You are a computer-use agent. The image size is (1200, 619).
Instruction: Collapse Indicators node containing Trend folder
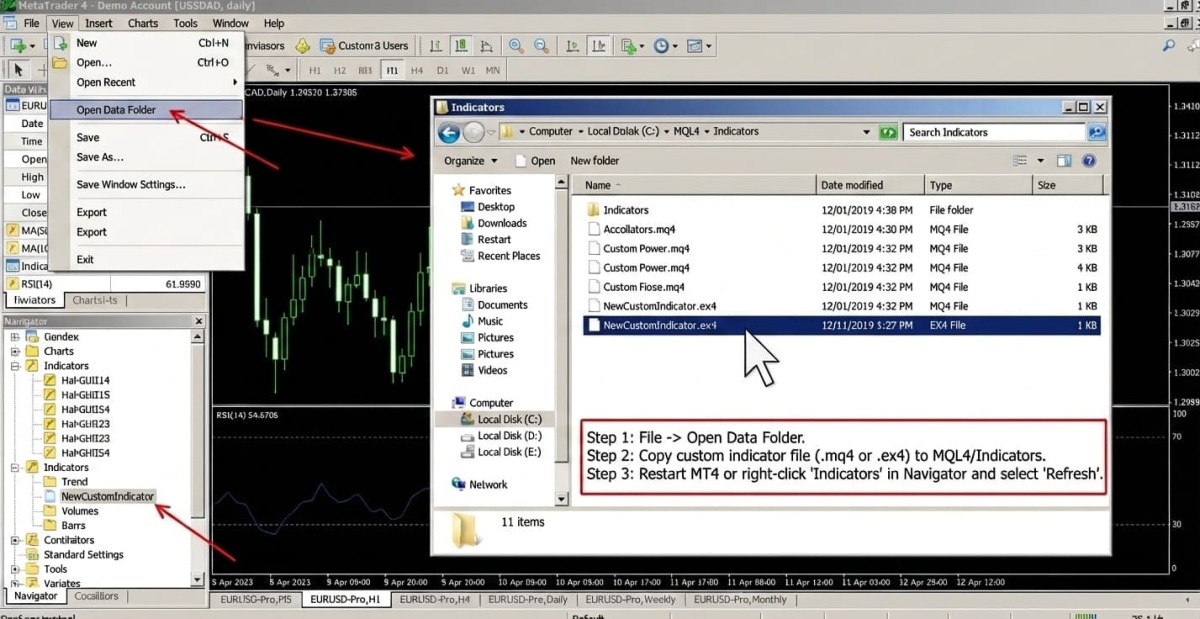coord(16,467)
